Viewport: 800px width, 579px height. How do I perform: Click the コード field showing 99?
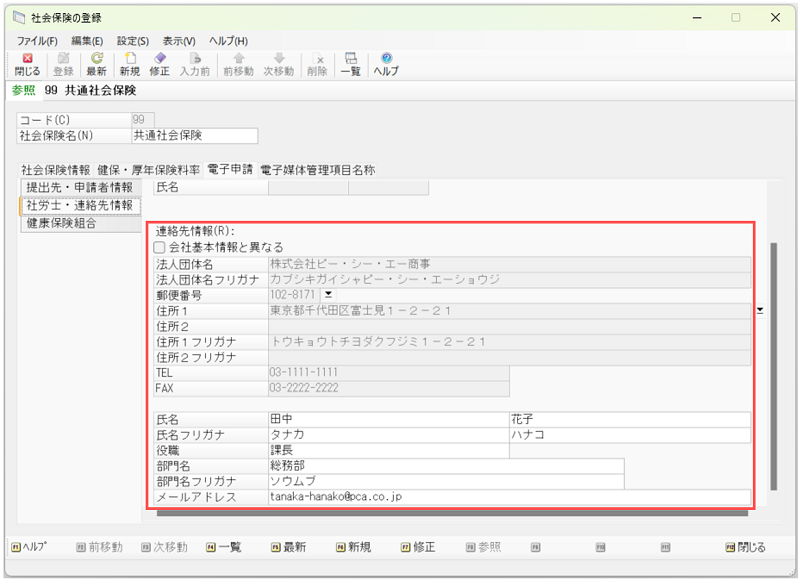tap(142, 120)
